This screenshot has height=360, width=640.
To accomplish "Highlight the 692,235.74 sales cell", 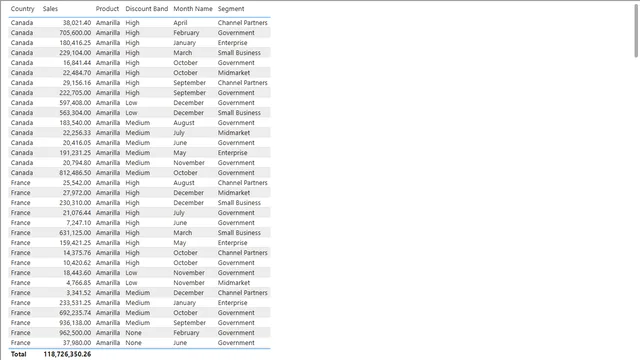I will pos(75,313).
